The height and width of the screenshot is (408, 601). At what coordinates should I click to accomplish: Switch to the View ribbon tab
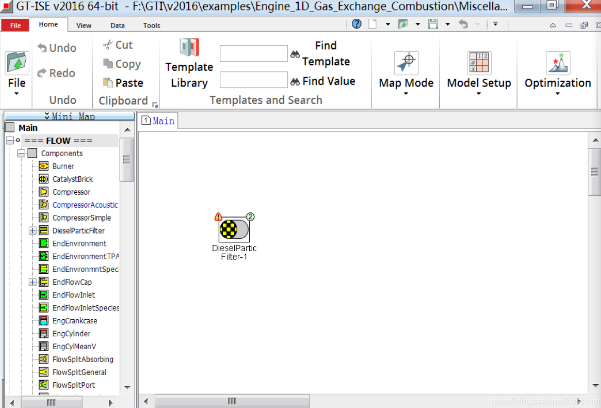(x=84, y=23)
